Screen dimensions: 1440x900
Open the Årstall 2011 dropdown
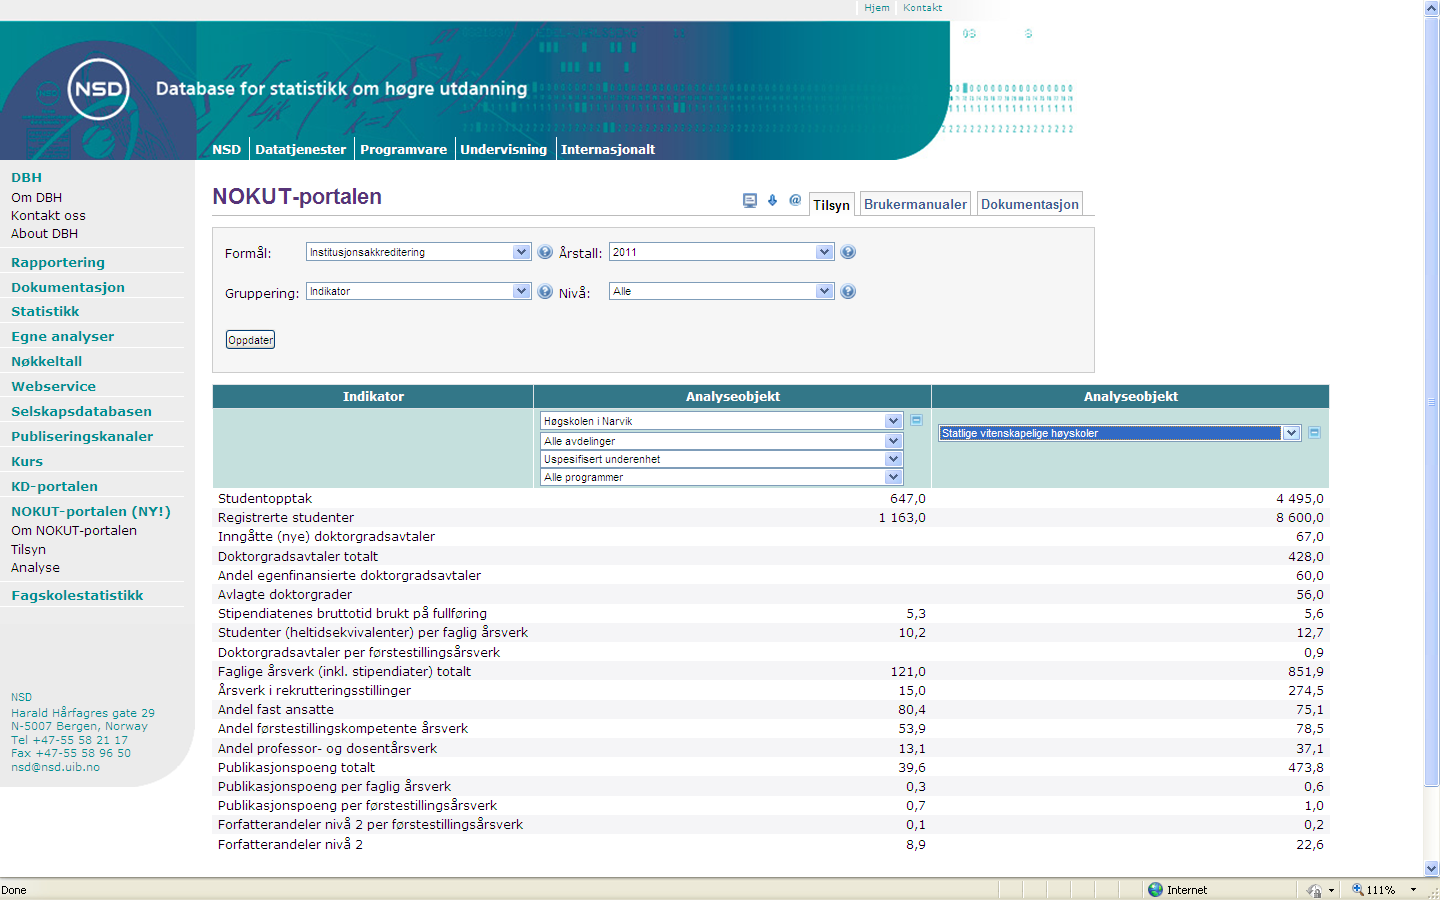point(721,252)
